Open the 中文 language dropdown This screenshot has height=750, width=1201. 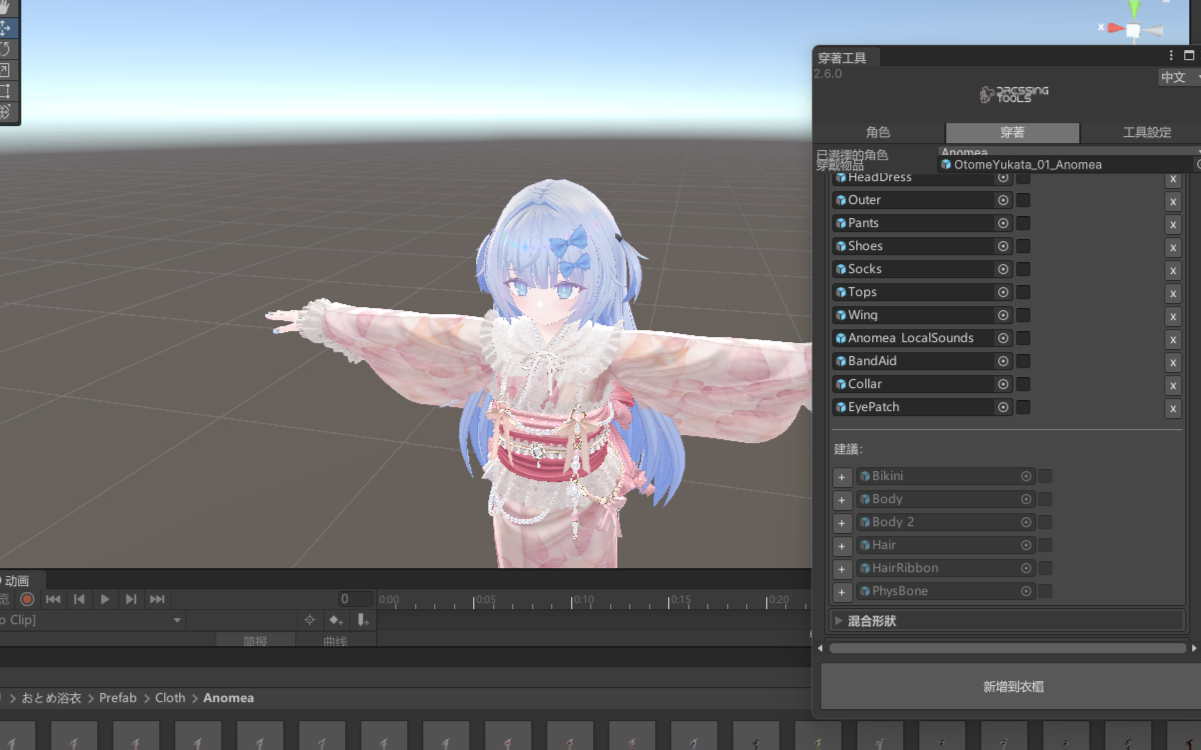coord(1178,78)
